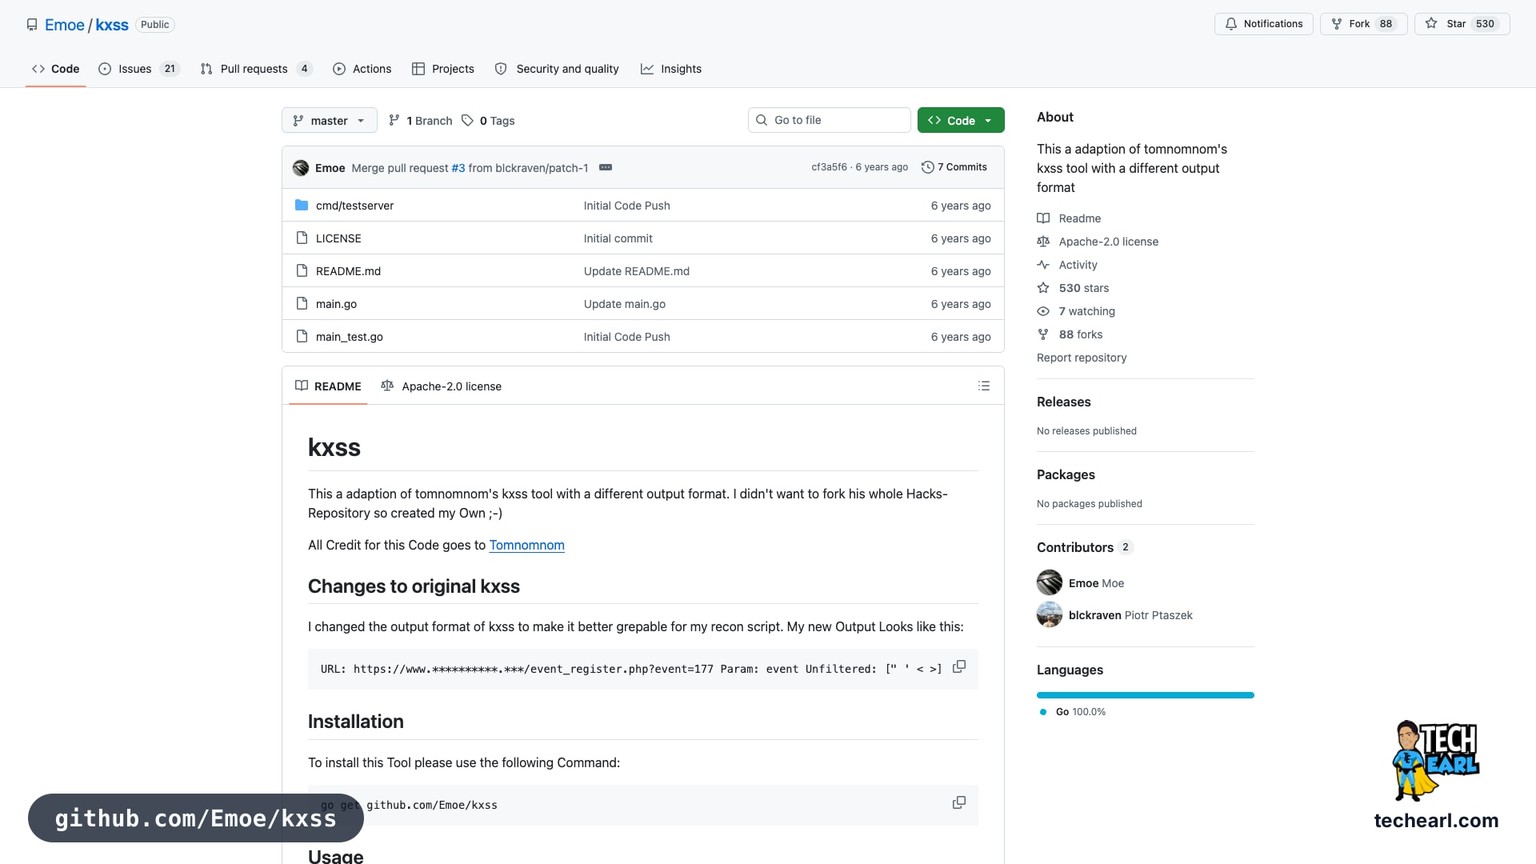Switch to Pull requests tab
Screen dimensions: 1536x864
[x=256, y=69]
